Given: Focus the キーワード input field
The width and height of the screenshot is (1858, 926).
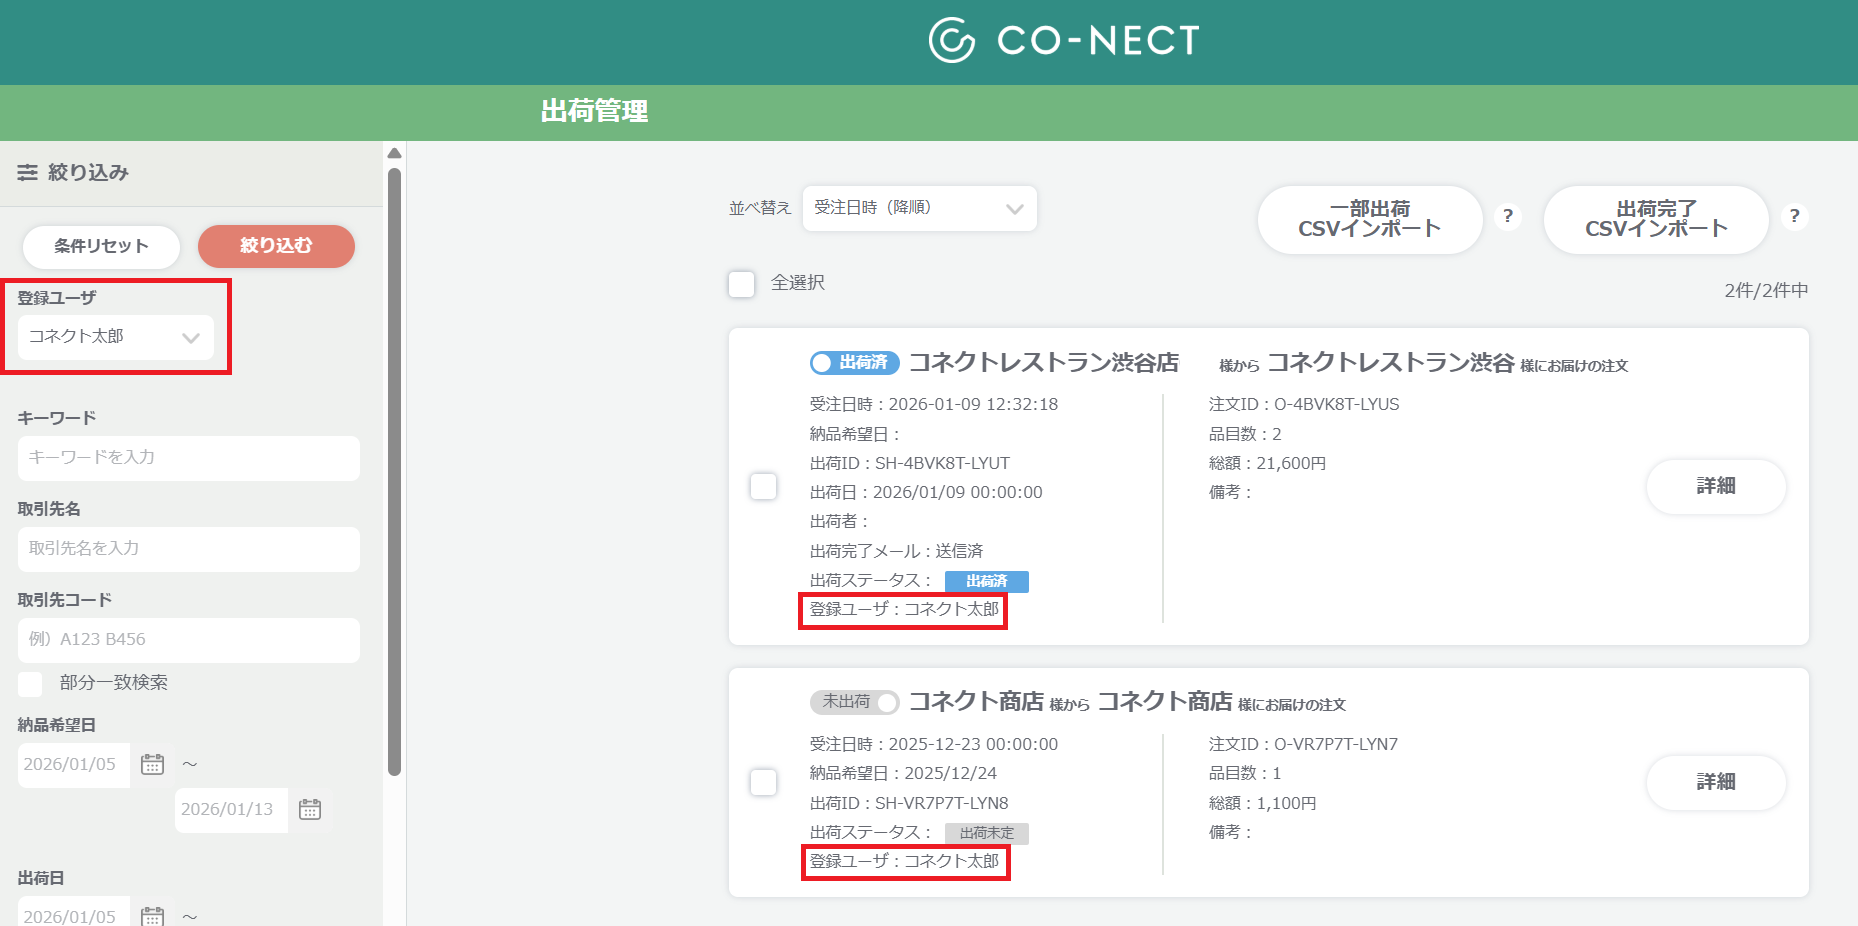Looking at the screenshot, I should coord(188,458).
